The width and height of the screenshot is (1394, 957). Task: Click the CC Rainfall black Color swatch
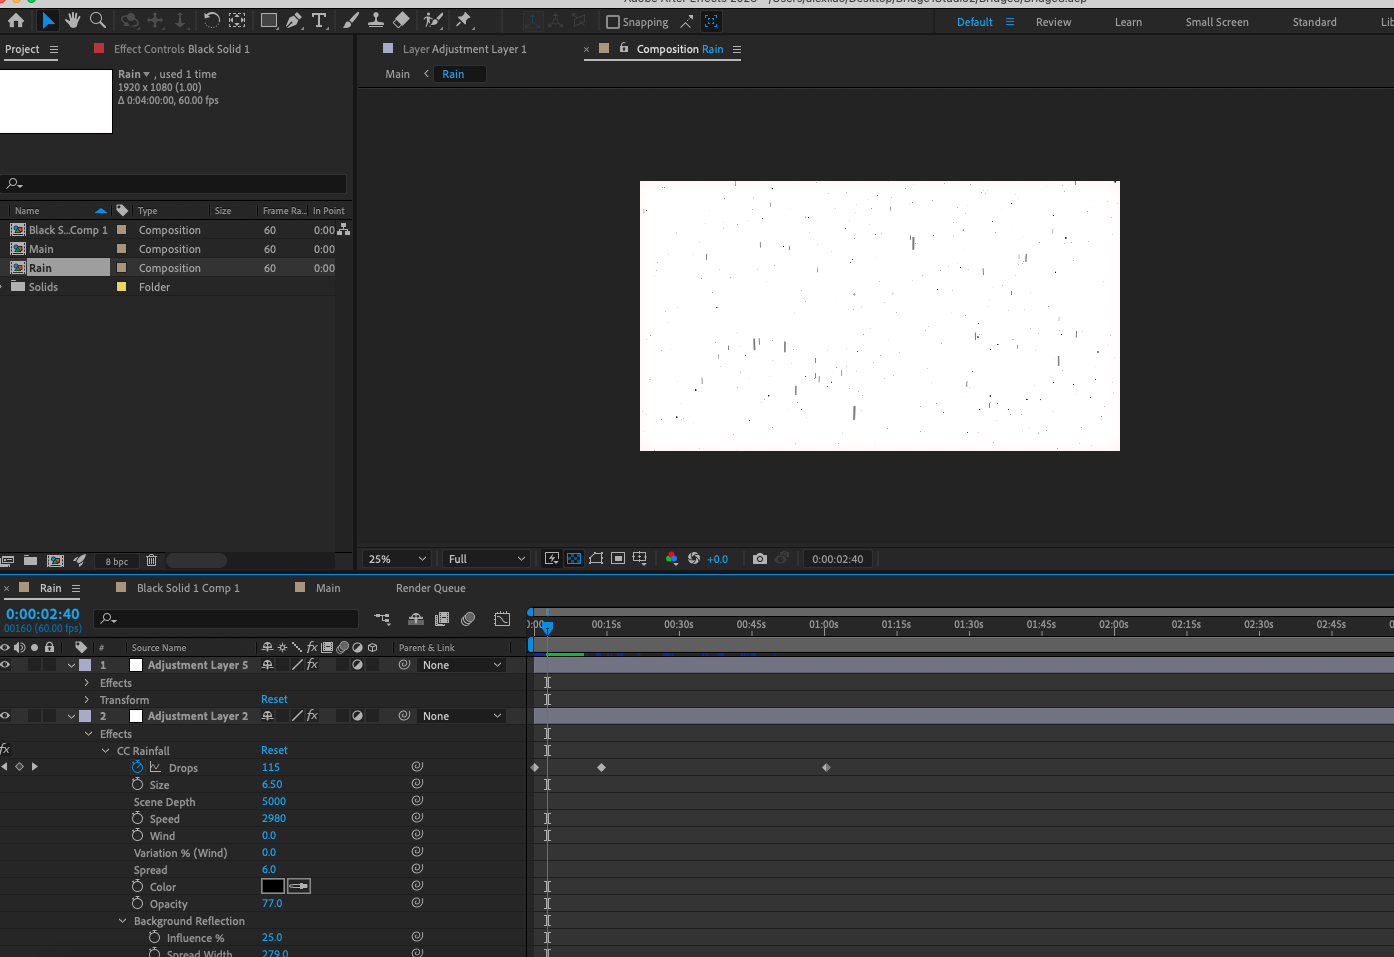273,886
